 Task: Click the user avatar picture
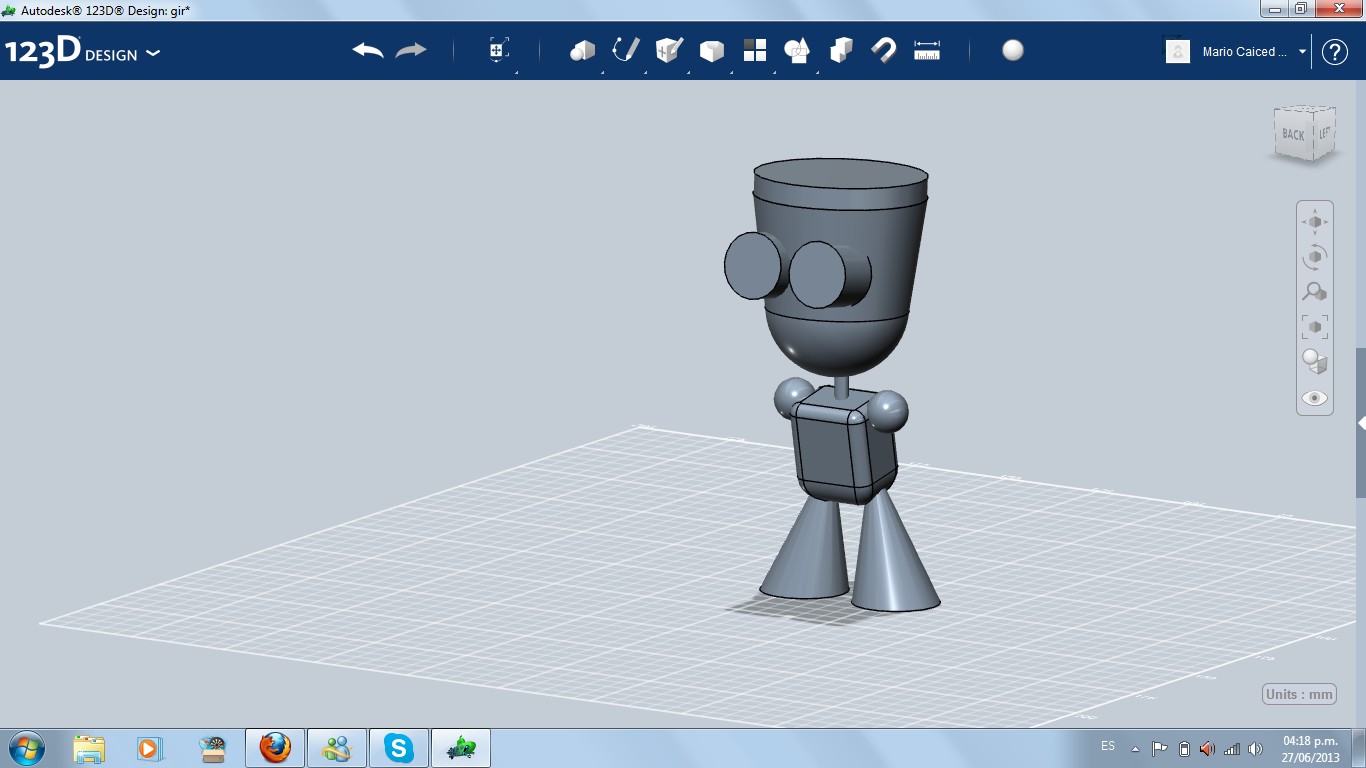click(1178, 51)
